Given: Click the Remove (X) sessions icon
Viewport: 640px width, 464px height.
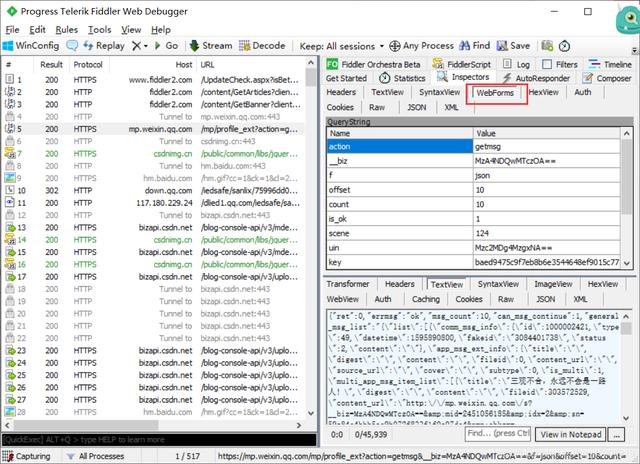Looking at the screenshot, I should click(x=136, y=46).
